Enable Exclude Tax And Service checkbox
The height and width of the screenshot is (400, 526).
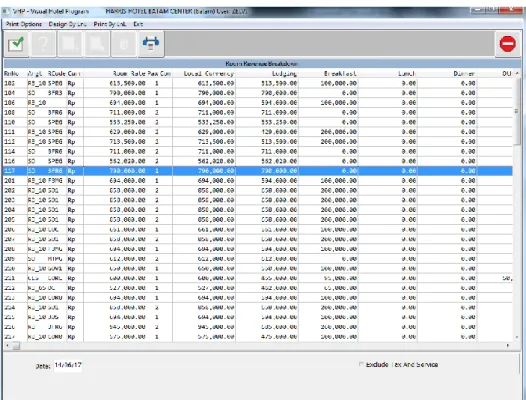(361, 364)
